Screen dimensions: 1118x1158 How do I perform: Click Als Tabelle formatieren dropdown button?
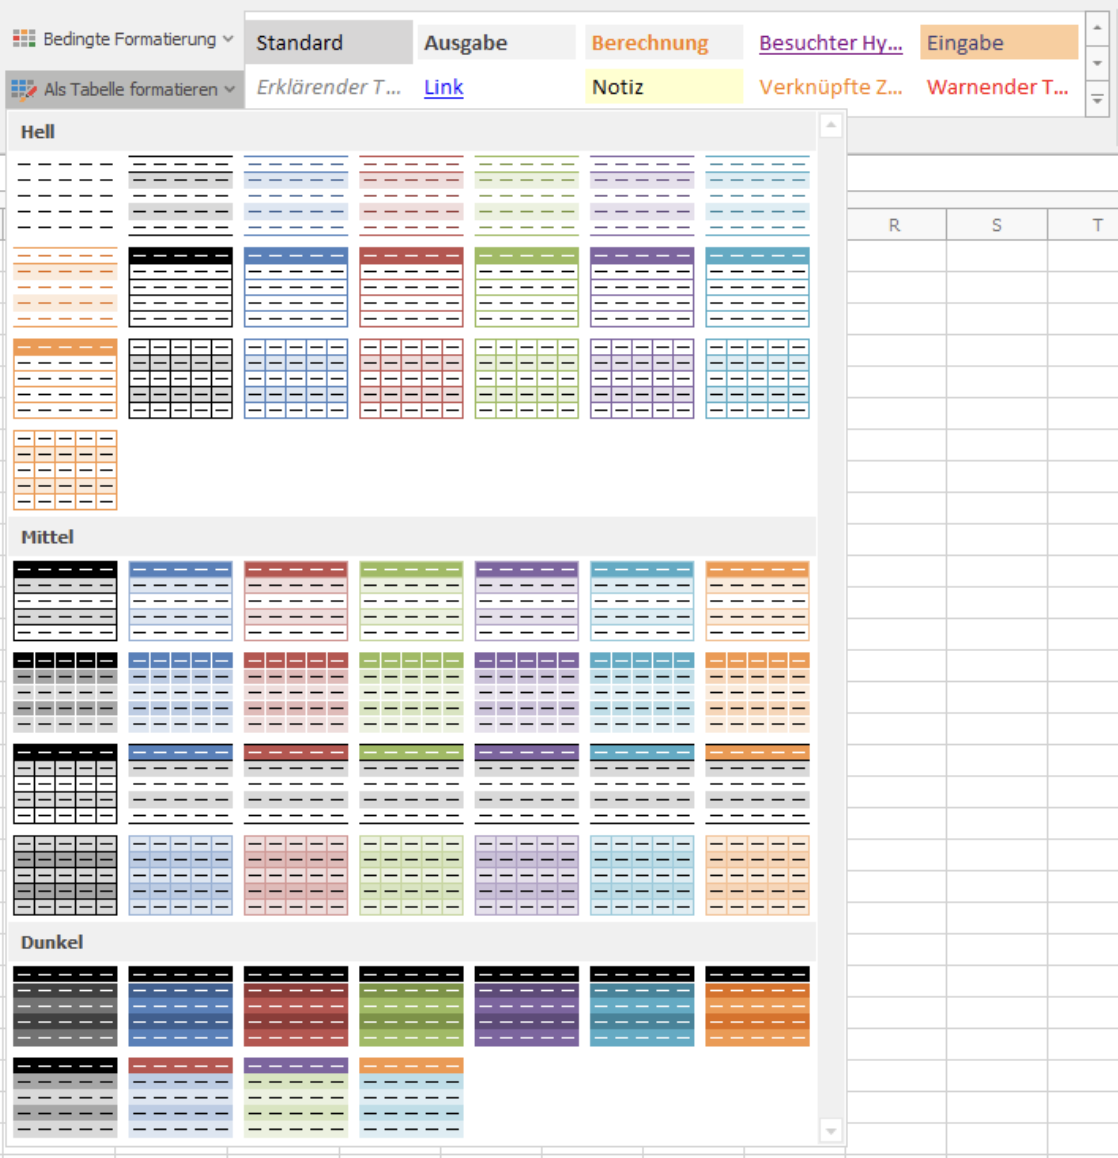click(123, 89)
